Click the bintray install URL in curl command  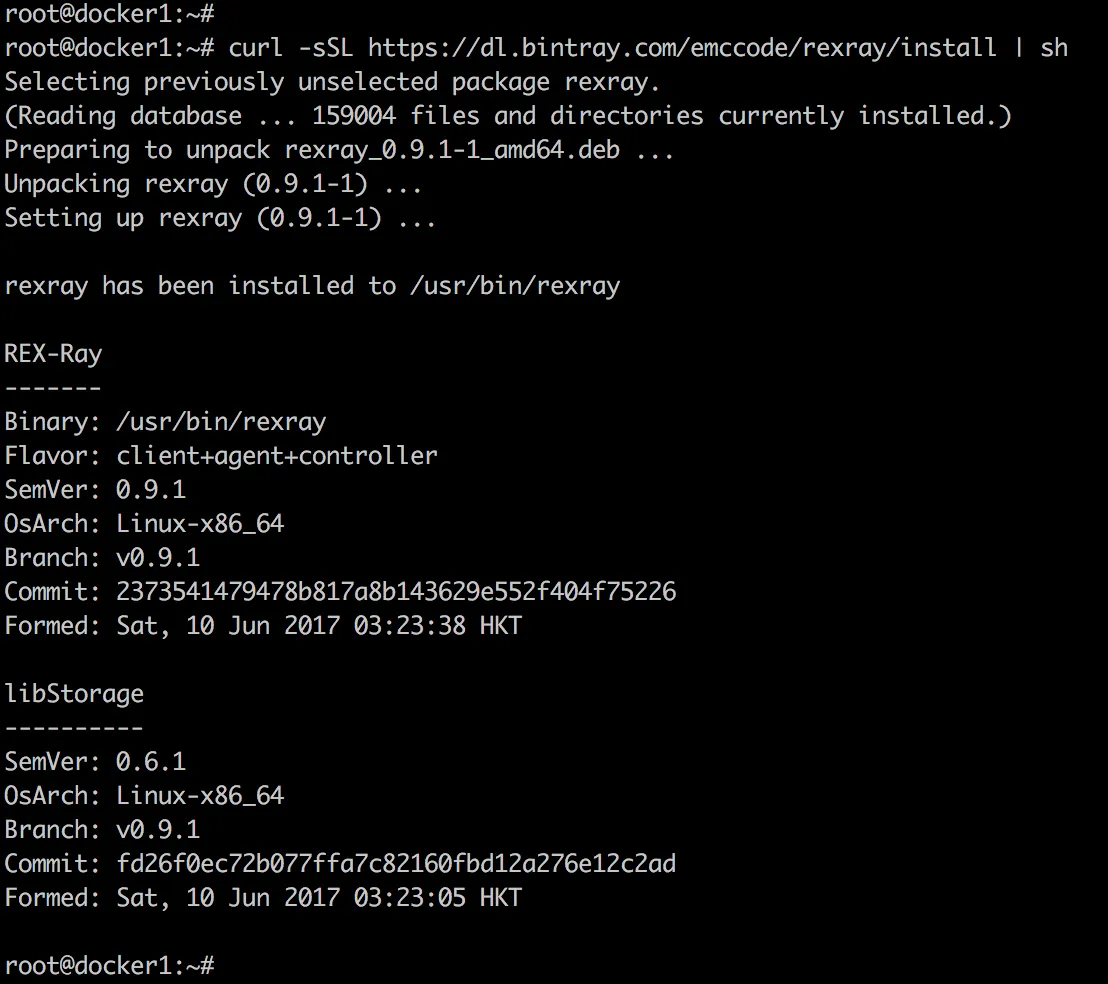[x=682, y=47]
